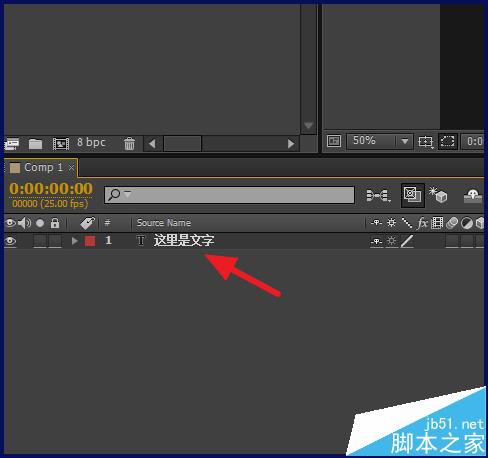Click the Motion Blur column header icon
488x458 pixels.
point(452,223)
